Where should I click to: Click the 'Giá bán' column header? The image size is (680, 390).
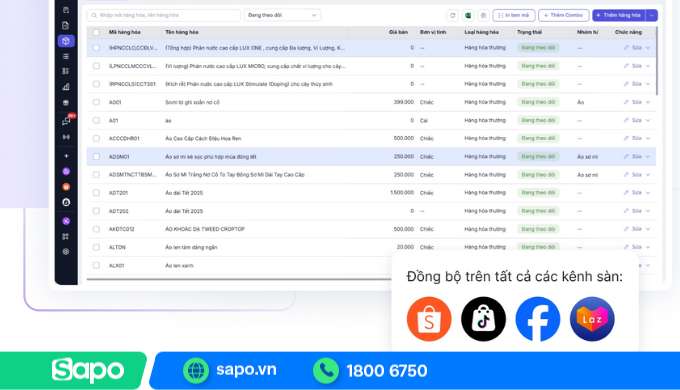click(x=398, y=32)
